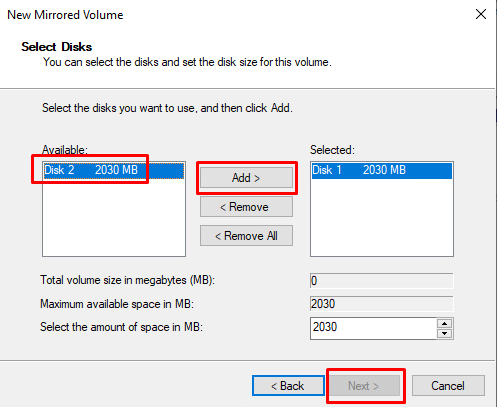The height and width of the screenshot is (407, 497).
Task: Select Disk 2 in the Available list
Action: point(114,170)
